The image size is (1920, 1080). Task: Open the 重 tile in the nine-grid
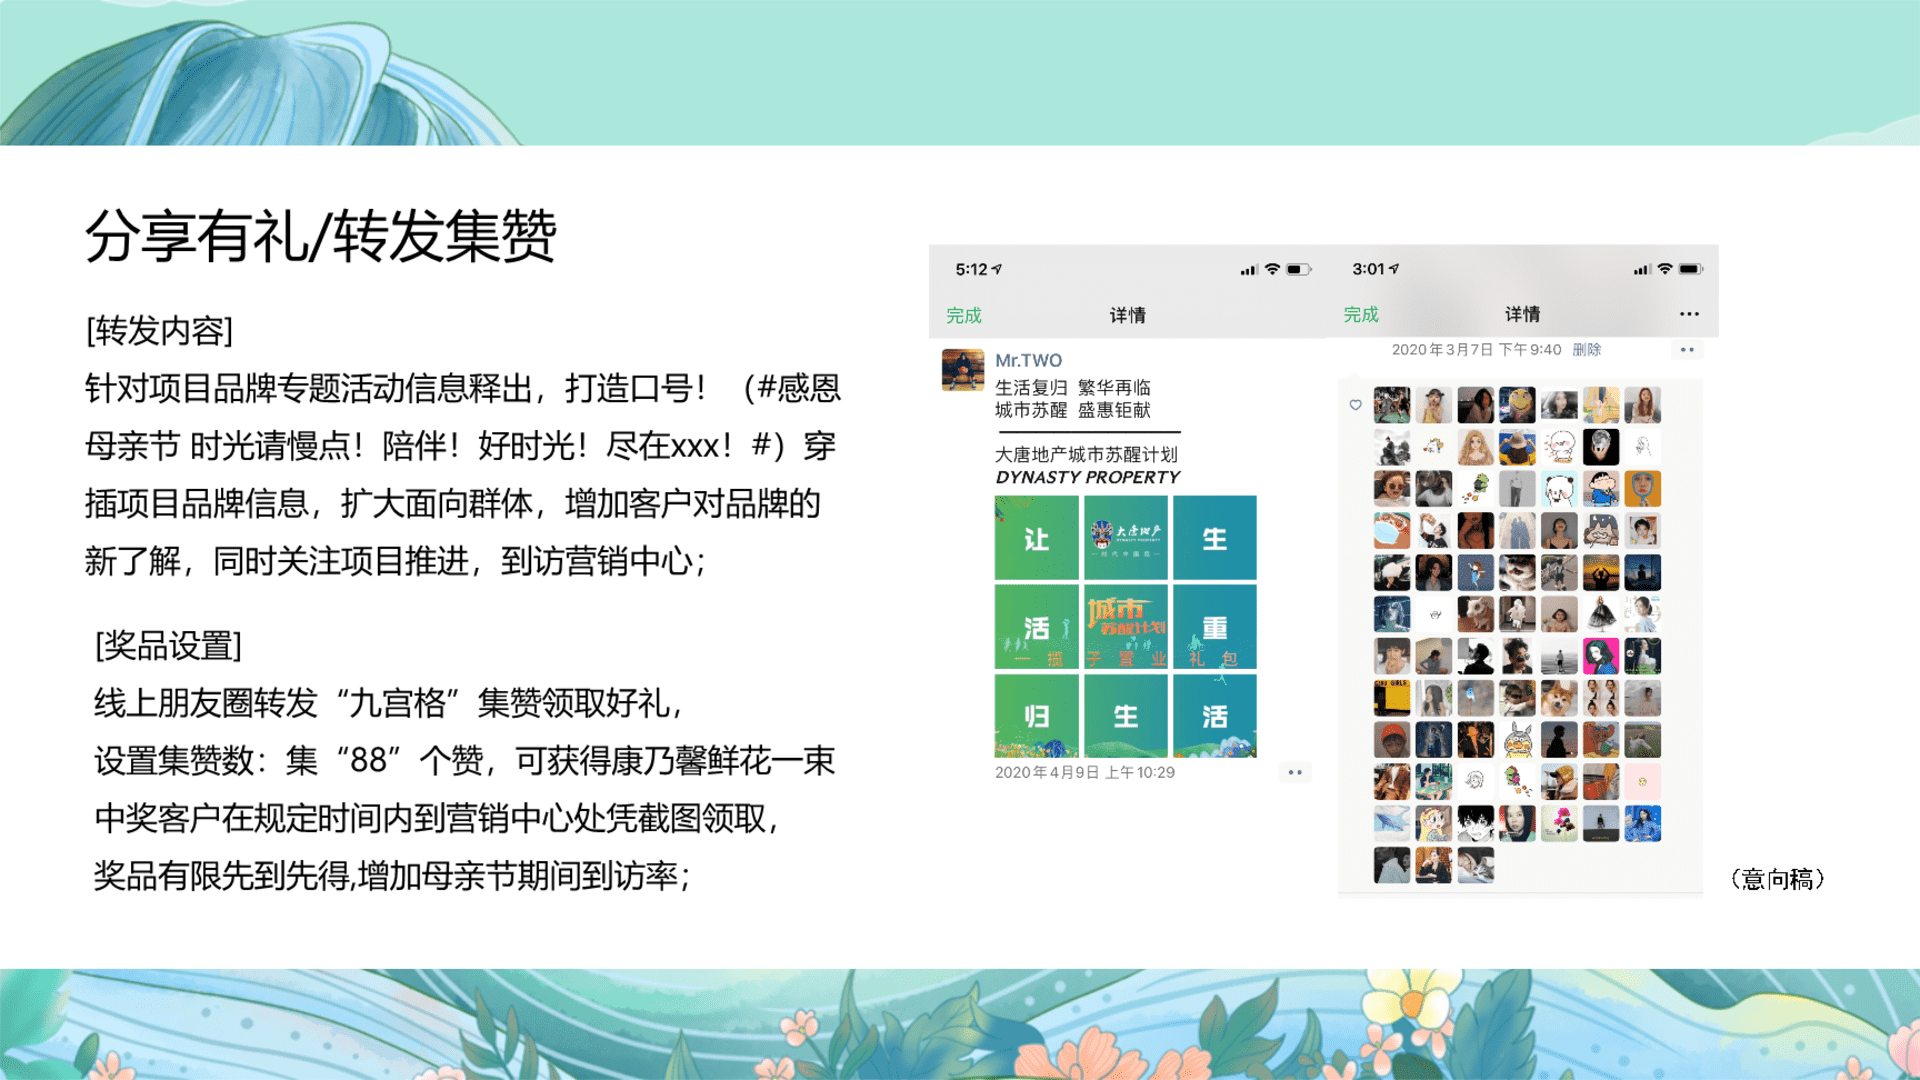[1215, 627]
